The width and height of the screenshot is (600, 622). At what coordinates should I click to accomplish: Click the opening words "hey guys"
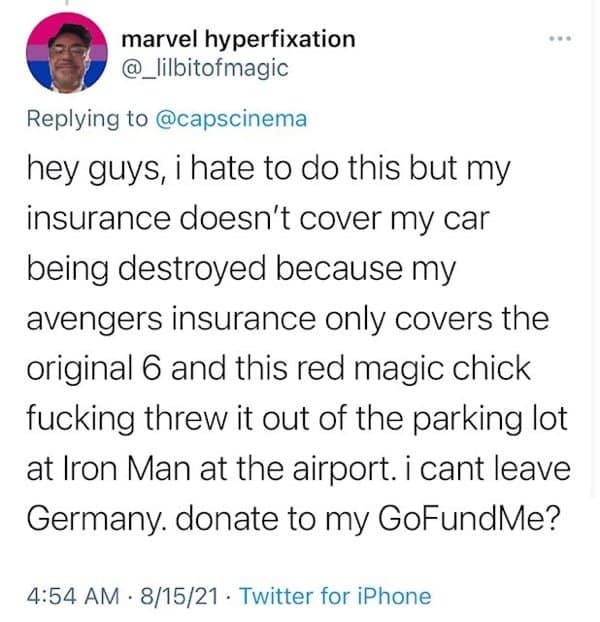(93, 169)
